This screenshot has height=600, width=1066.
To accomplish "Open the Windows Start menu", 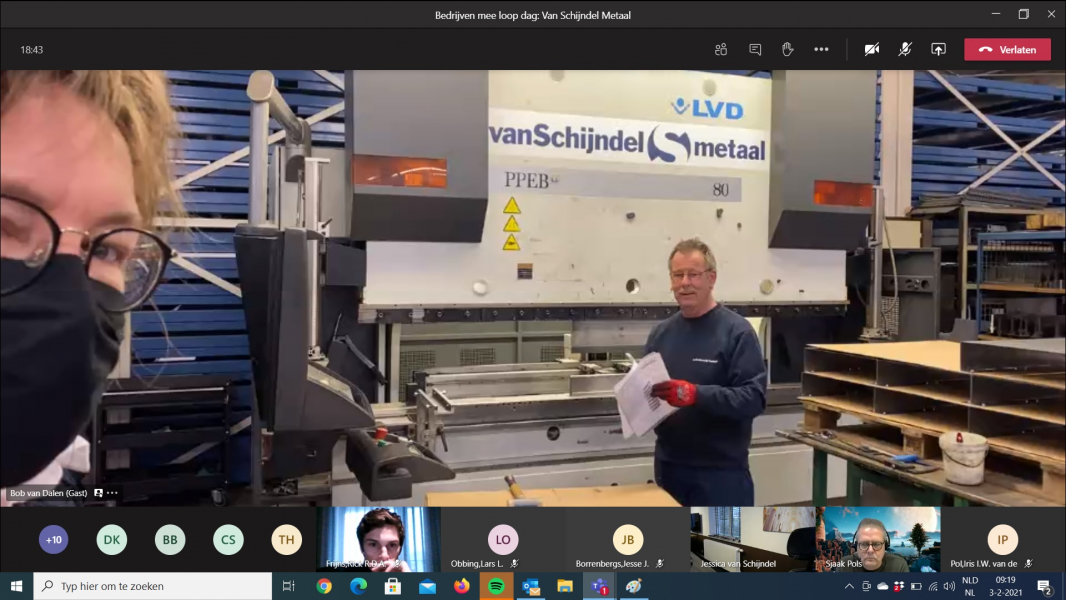I will tap(16, 586).
